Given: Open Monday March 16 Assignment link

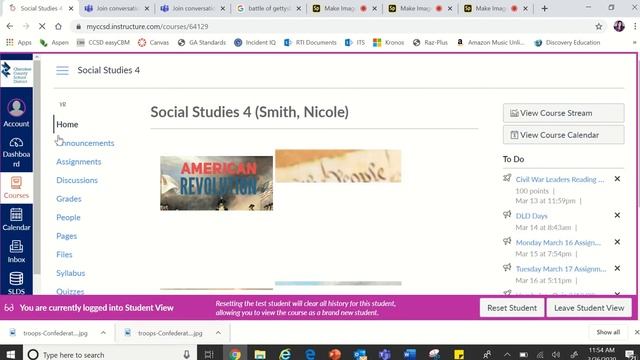Looking at the screenshot, I should click(558, 242).
